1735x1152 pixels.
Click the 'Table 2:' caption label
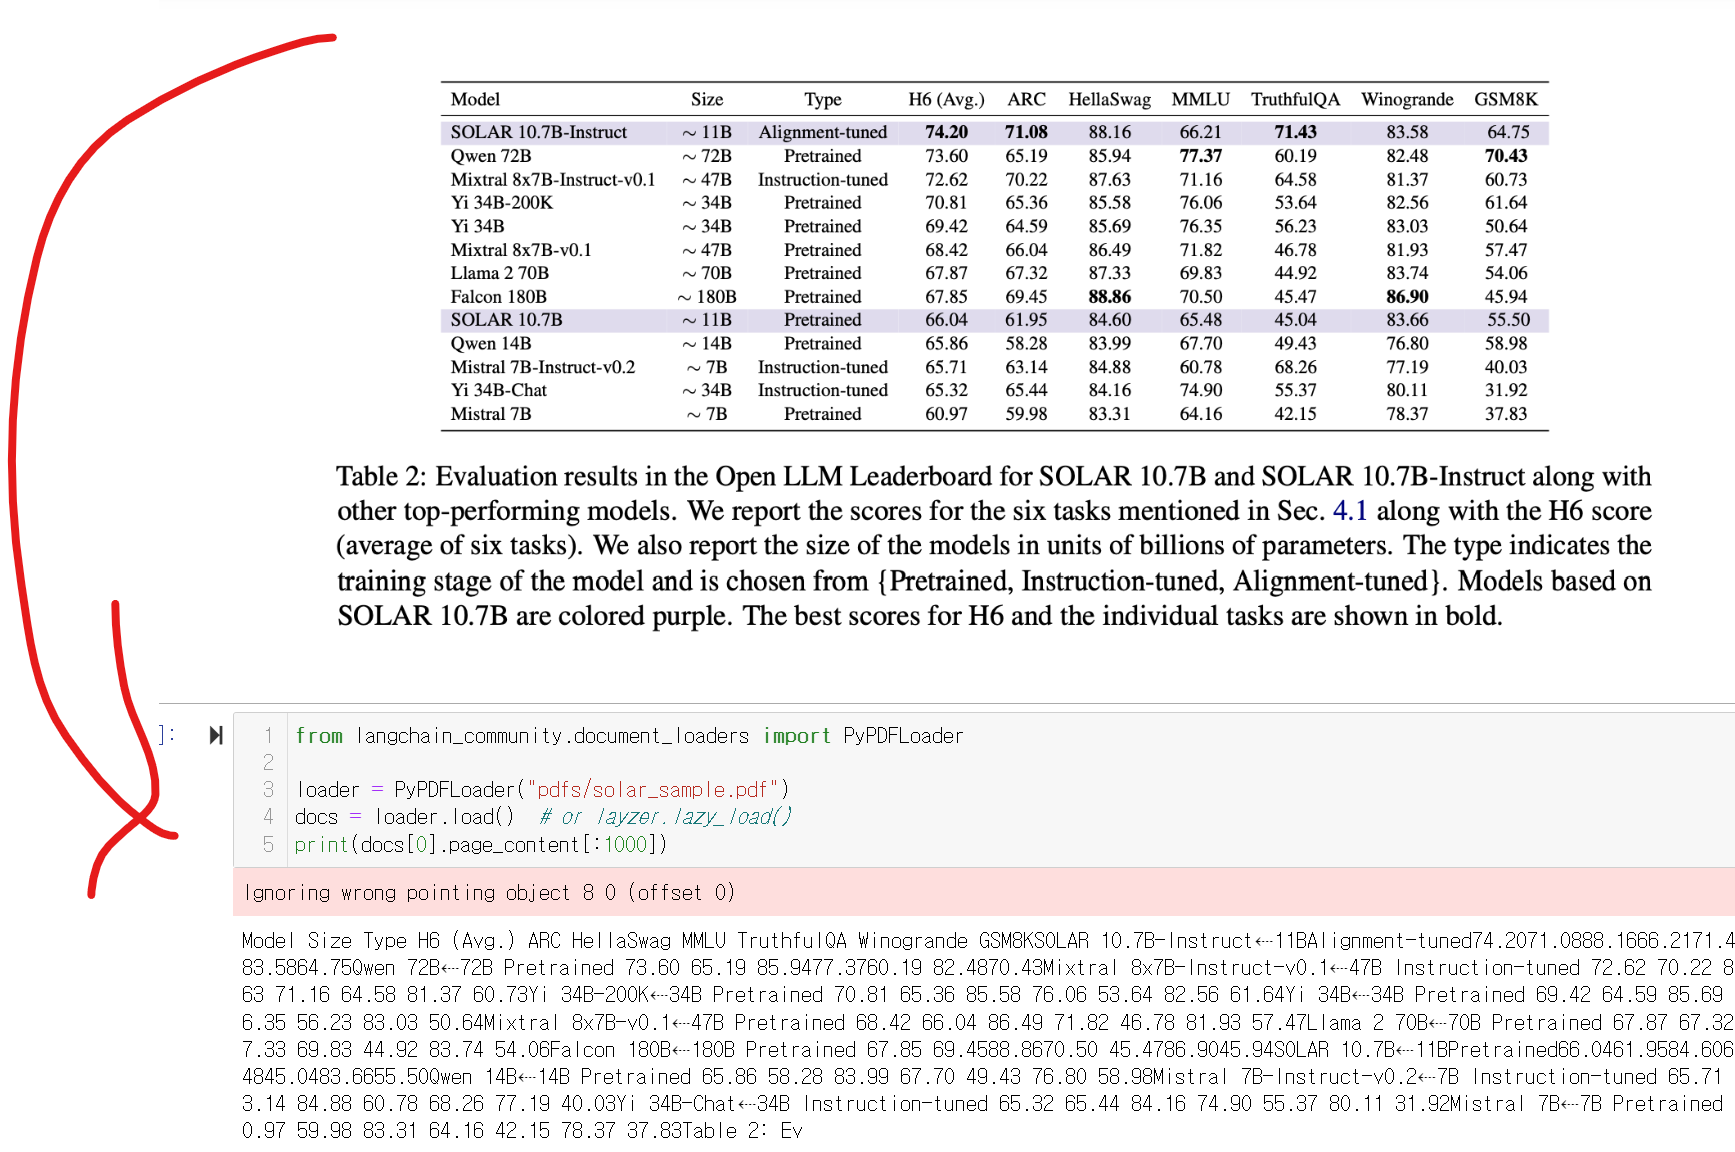381,476
